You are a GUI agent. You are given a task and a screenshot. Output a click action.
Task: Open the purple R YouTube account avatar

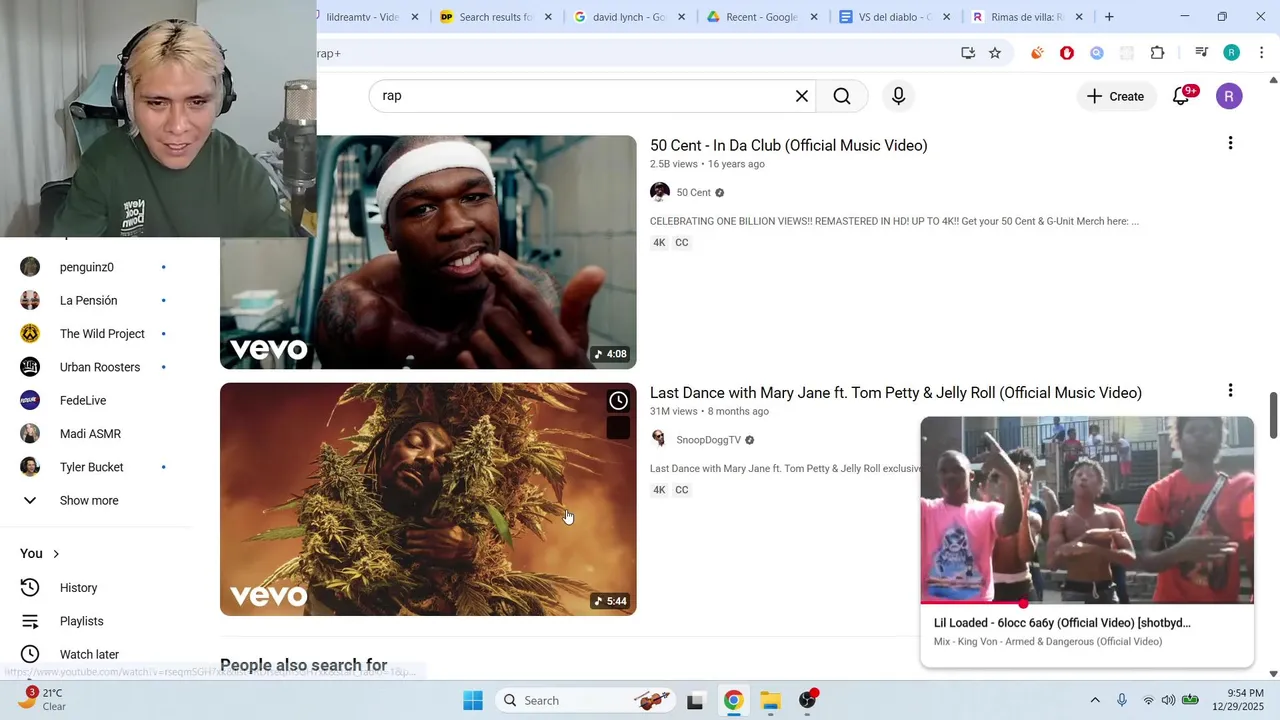point(1229,96)
